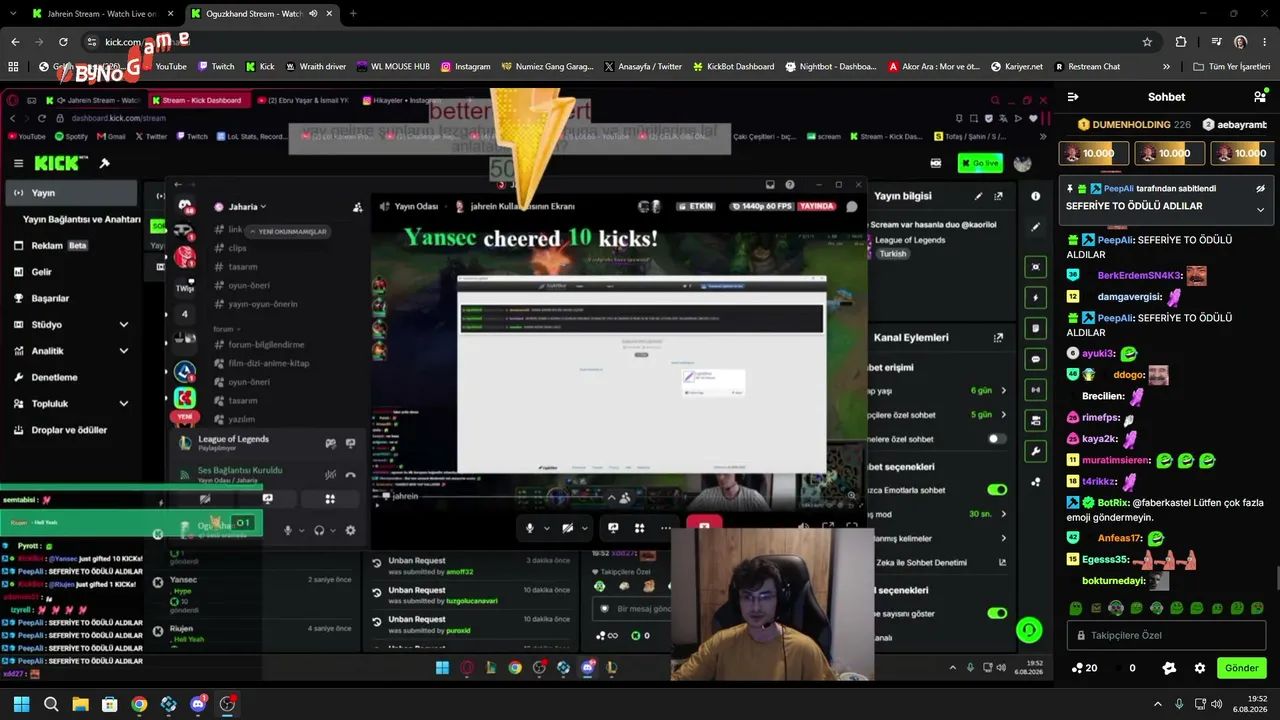Open Discord call activities grid icon
Viewport: 1280px width, 720px height.
[x=640, y=528]
